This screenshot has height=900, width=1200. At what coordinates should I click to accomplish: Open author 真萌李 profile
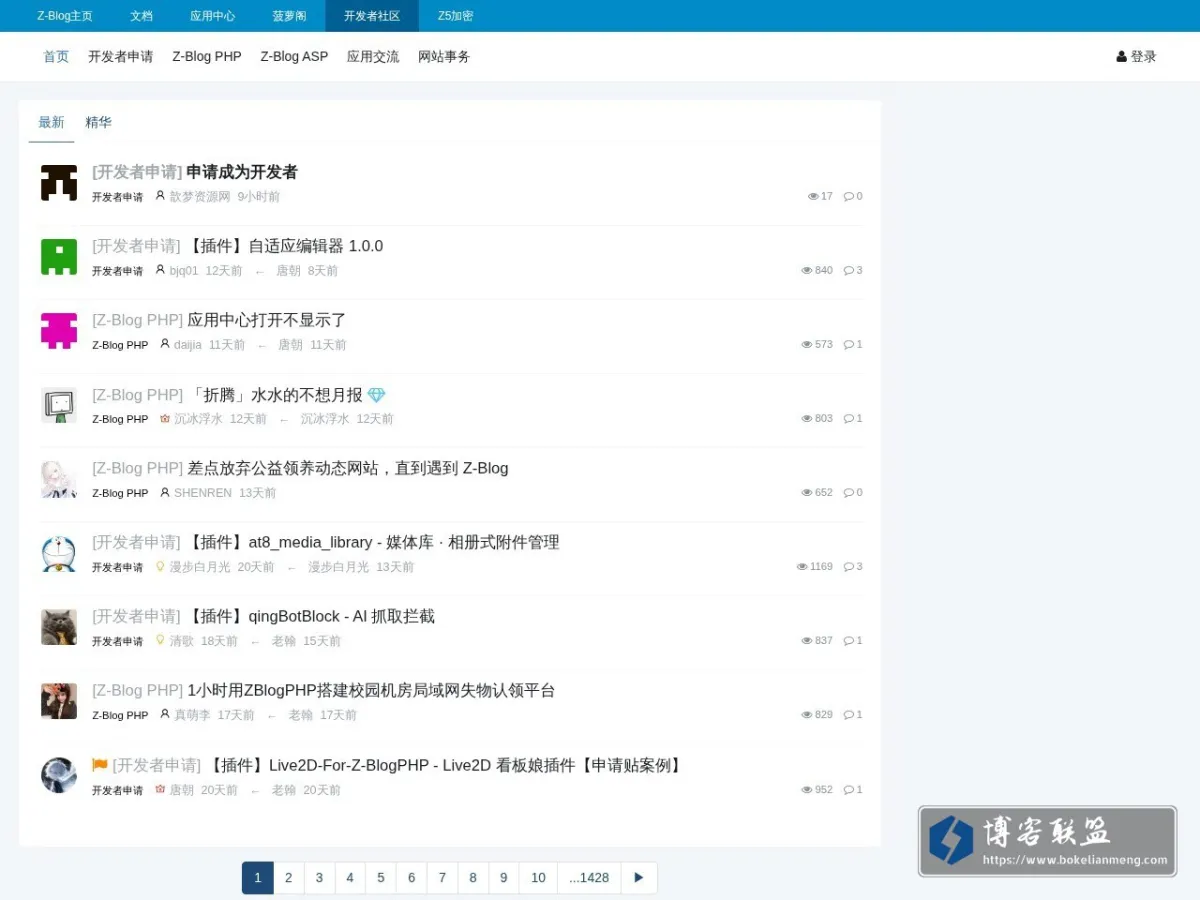(193, 715)
